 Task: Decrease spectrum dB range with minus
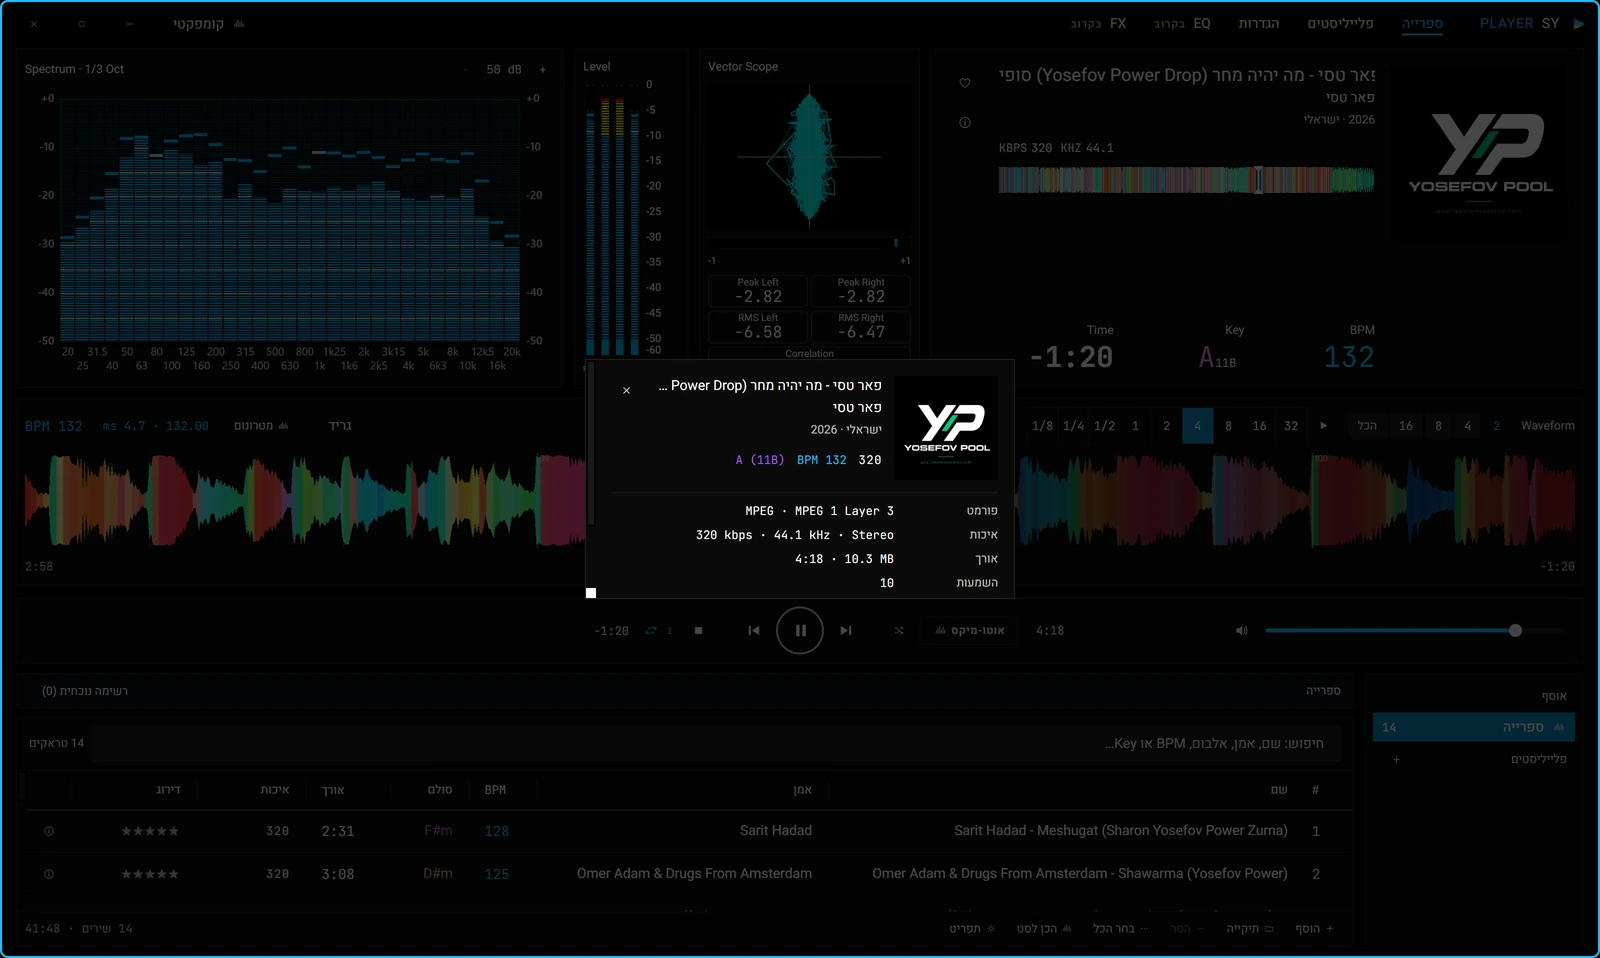(466, 69)
